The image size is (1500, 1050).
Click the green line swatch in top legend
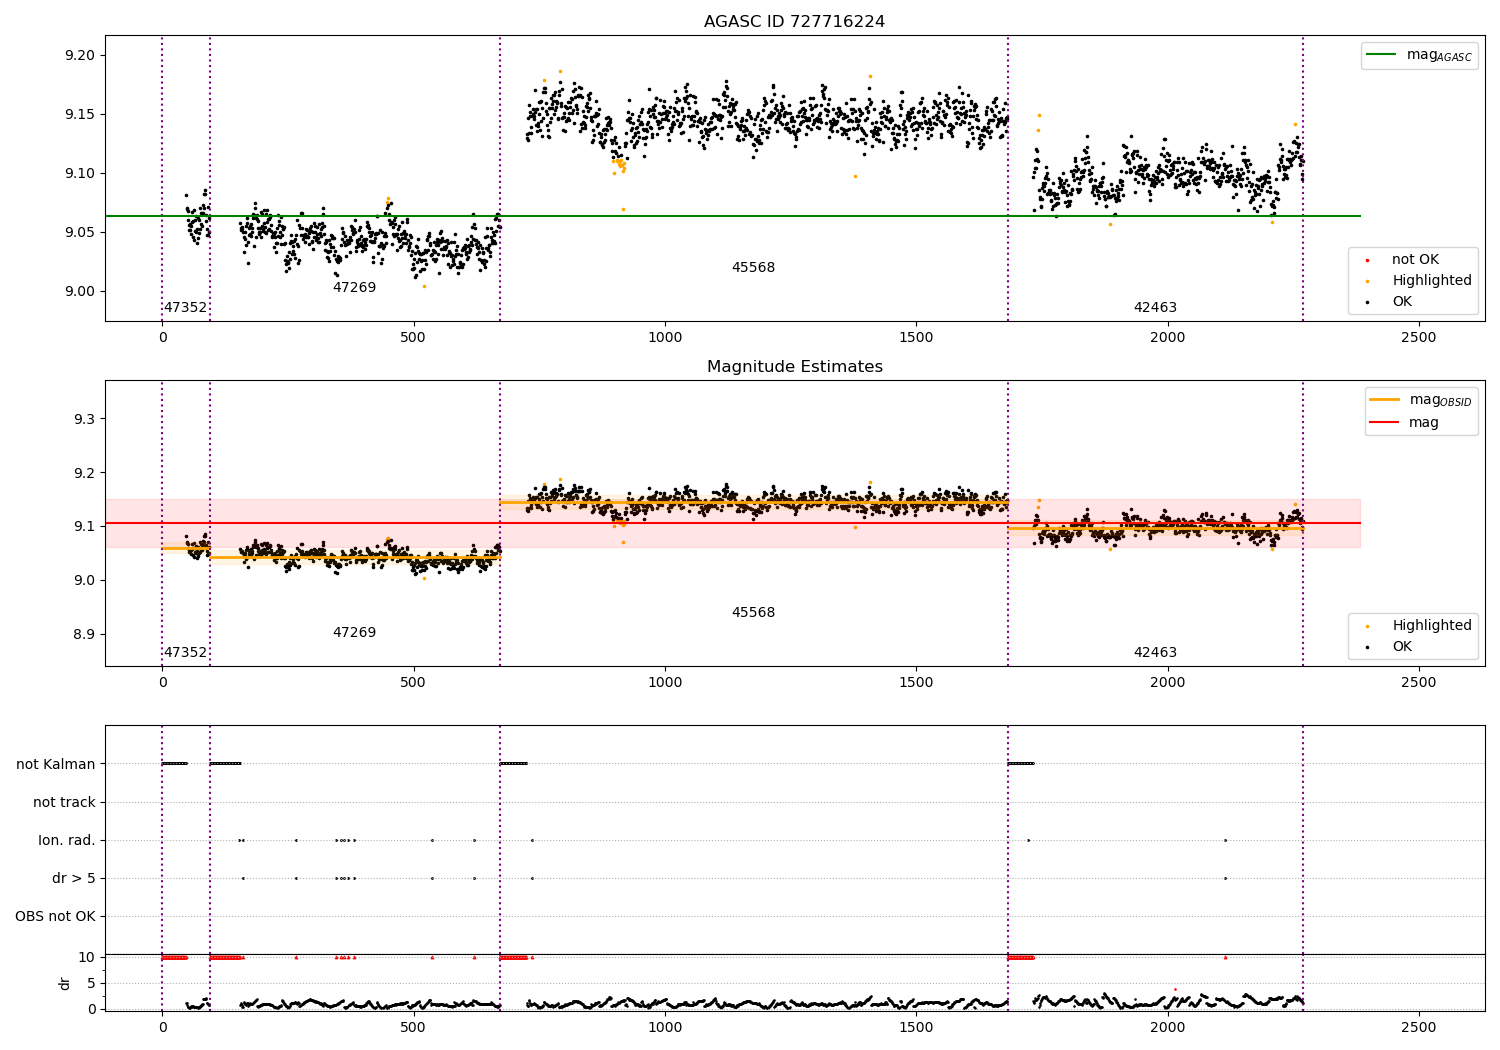[1382, 55]
